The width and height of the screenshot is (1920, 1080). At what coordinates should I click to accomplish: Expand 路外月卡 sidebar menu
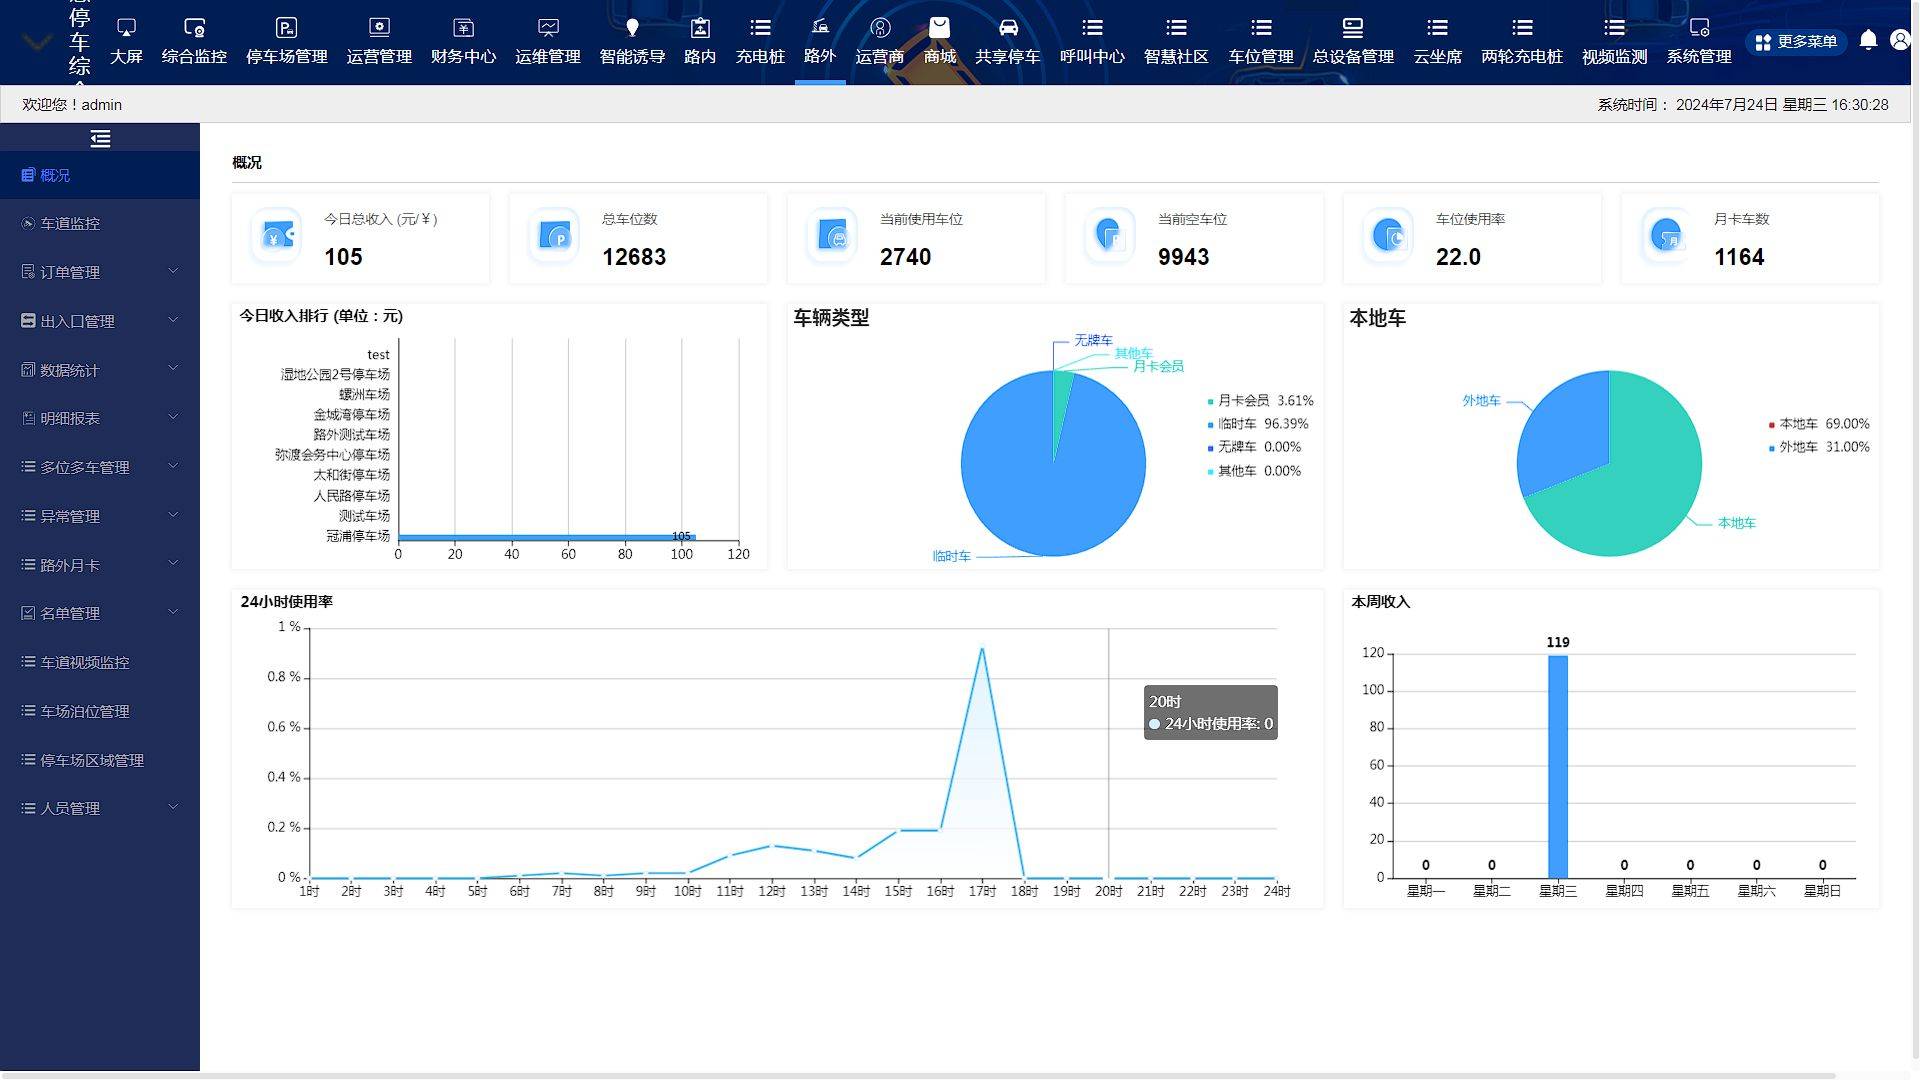click(x=100, y=565)
